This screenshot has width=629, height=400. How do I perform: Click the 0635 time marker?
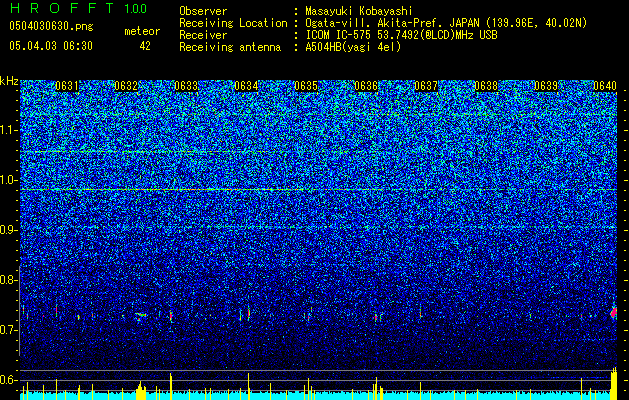[x=306, y=86]
